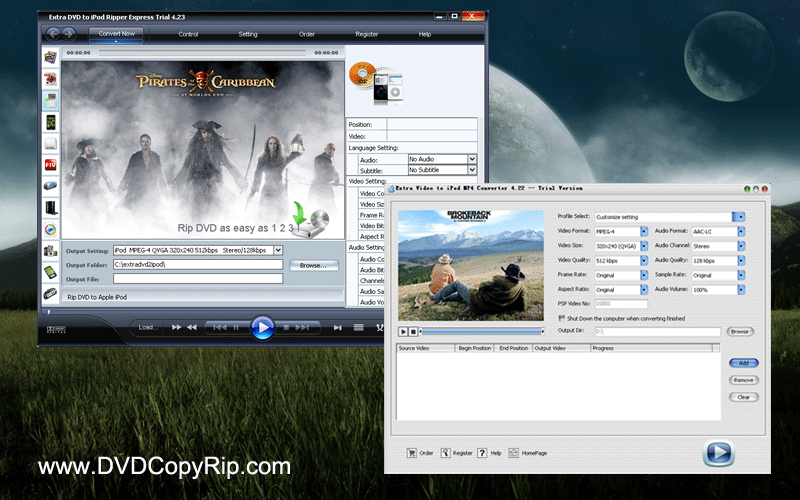Open the Video Format dropdown
The width and height of the screenshot is (800, 500).
pyautogui.click(x=644, y=232)
